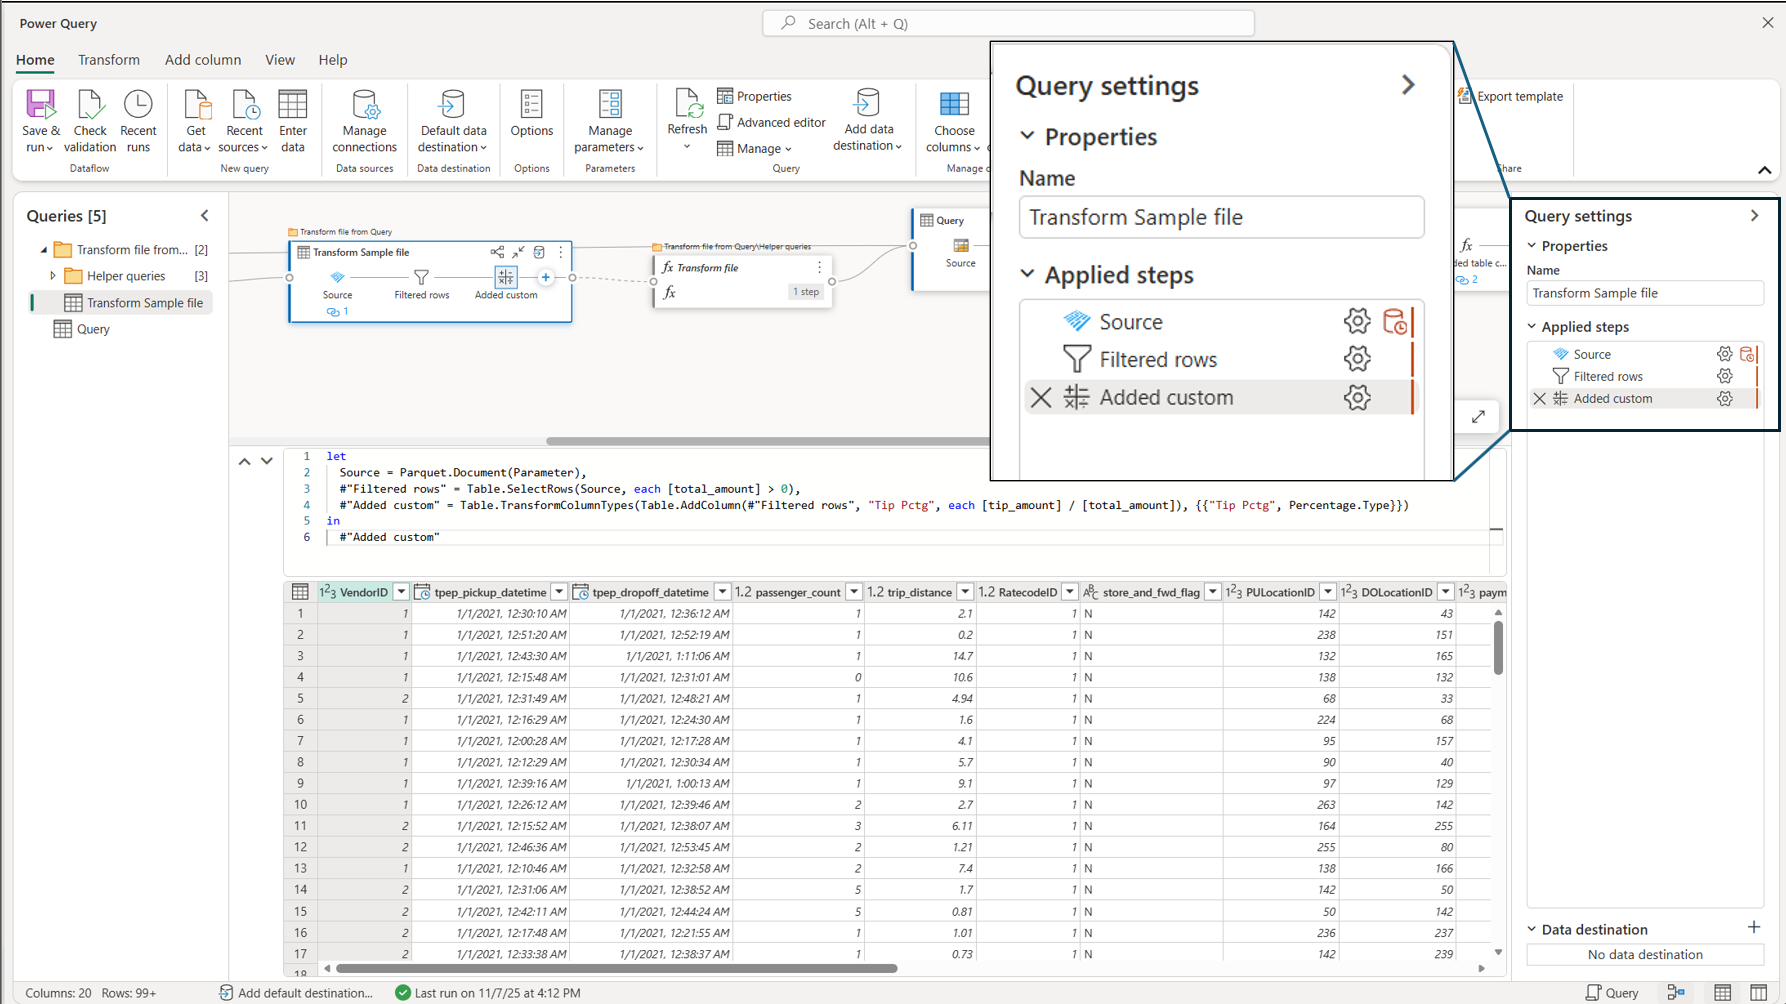This screenshot has height=1004, width=1786.
Task: Collapse the Transform file from folder
Action: (43, 250)
